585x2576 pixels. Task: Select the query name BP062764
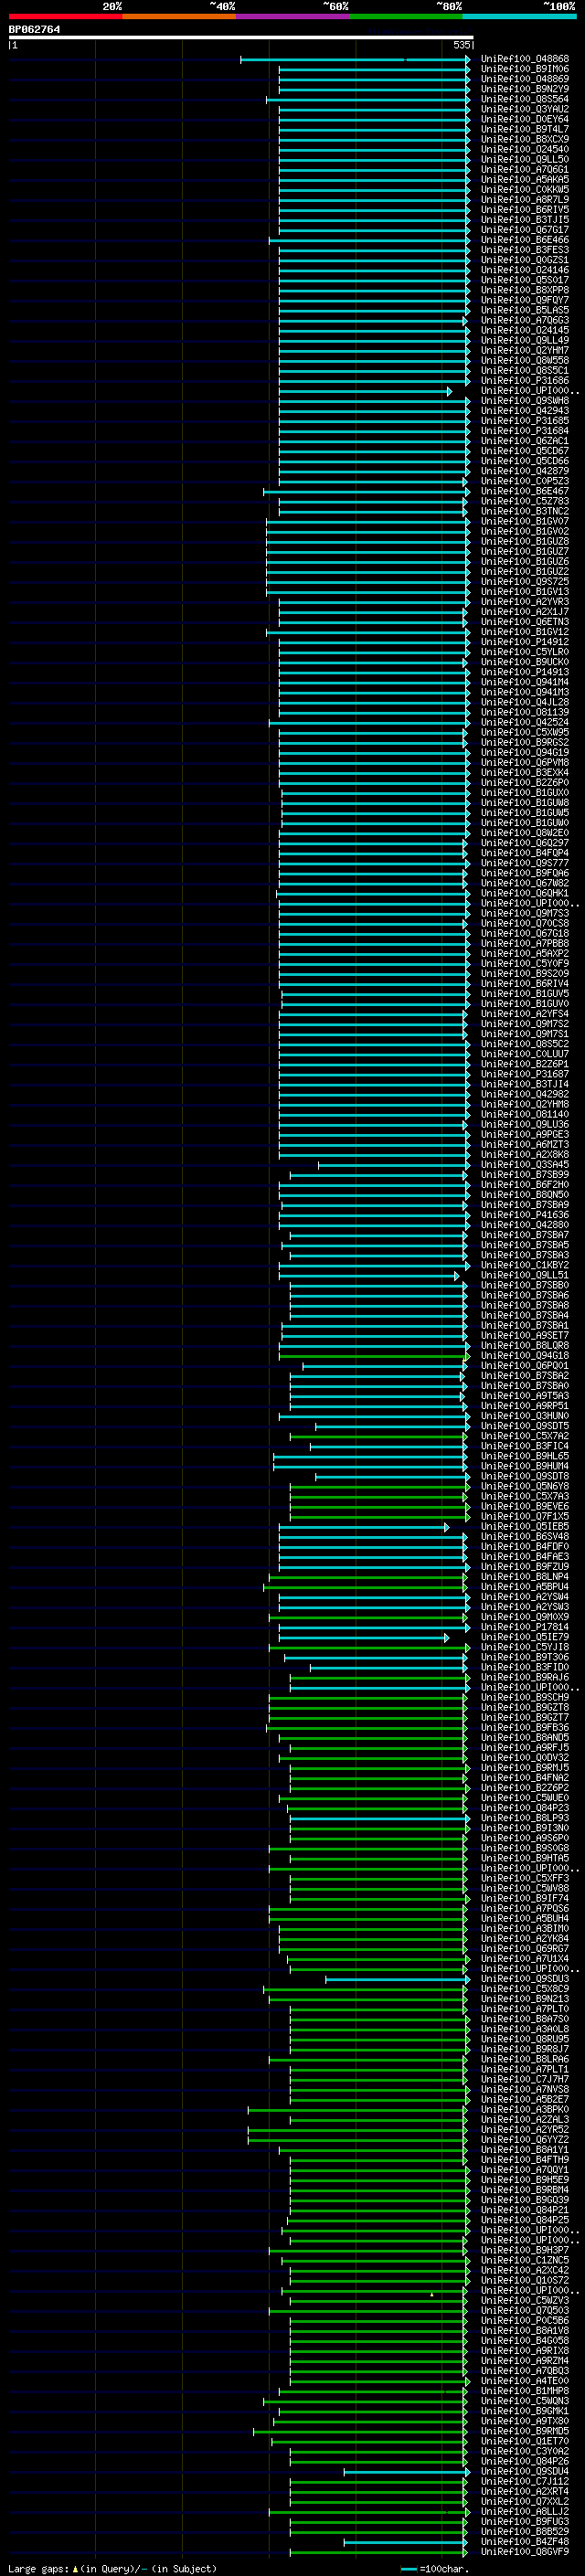click(34, 29)
